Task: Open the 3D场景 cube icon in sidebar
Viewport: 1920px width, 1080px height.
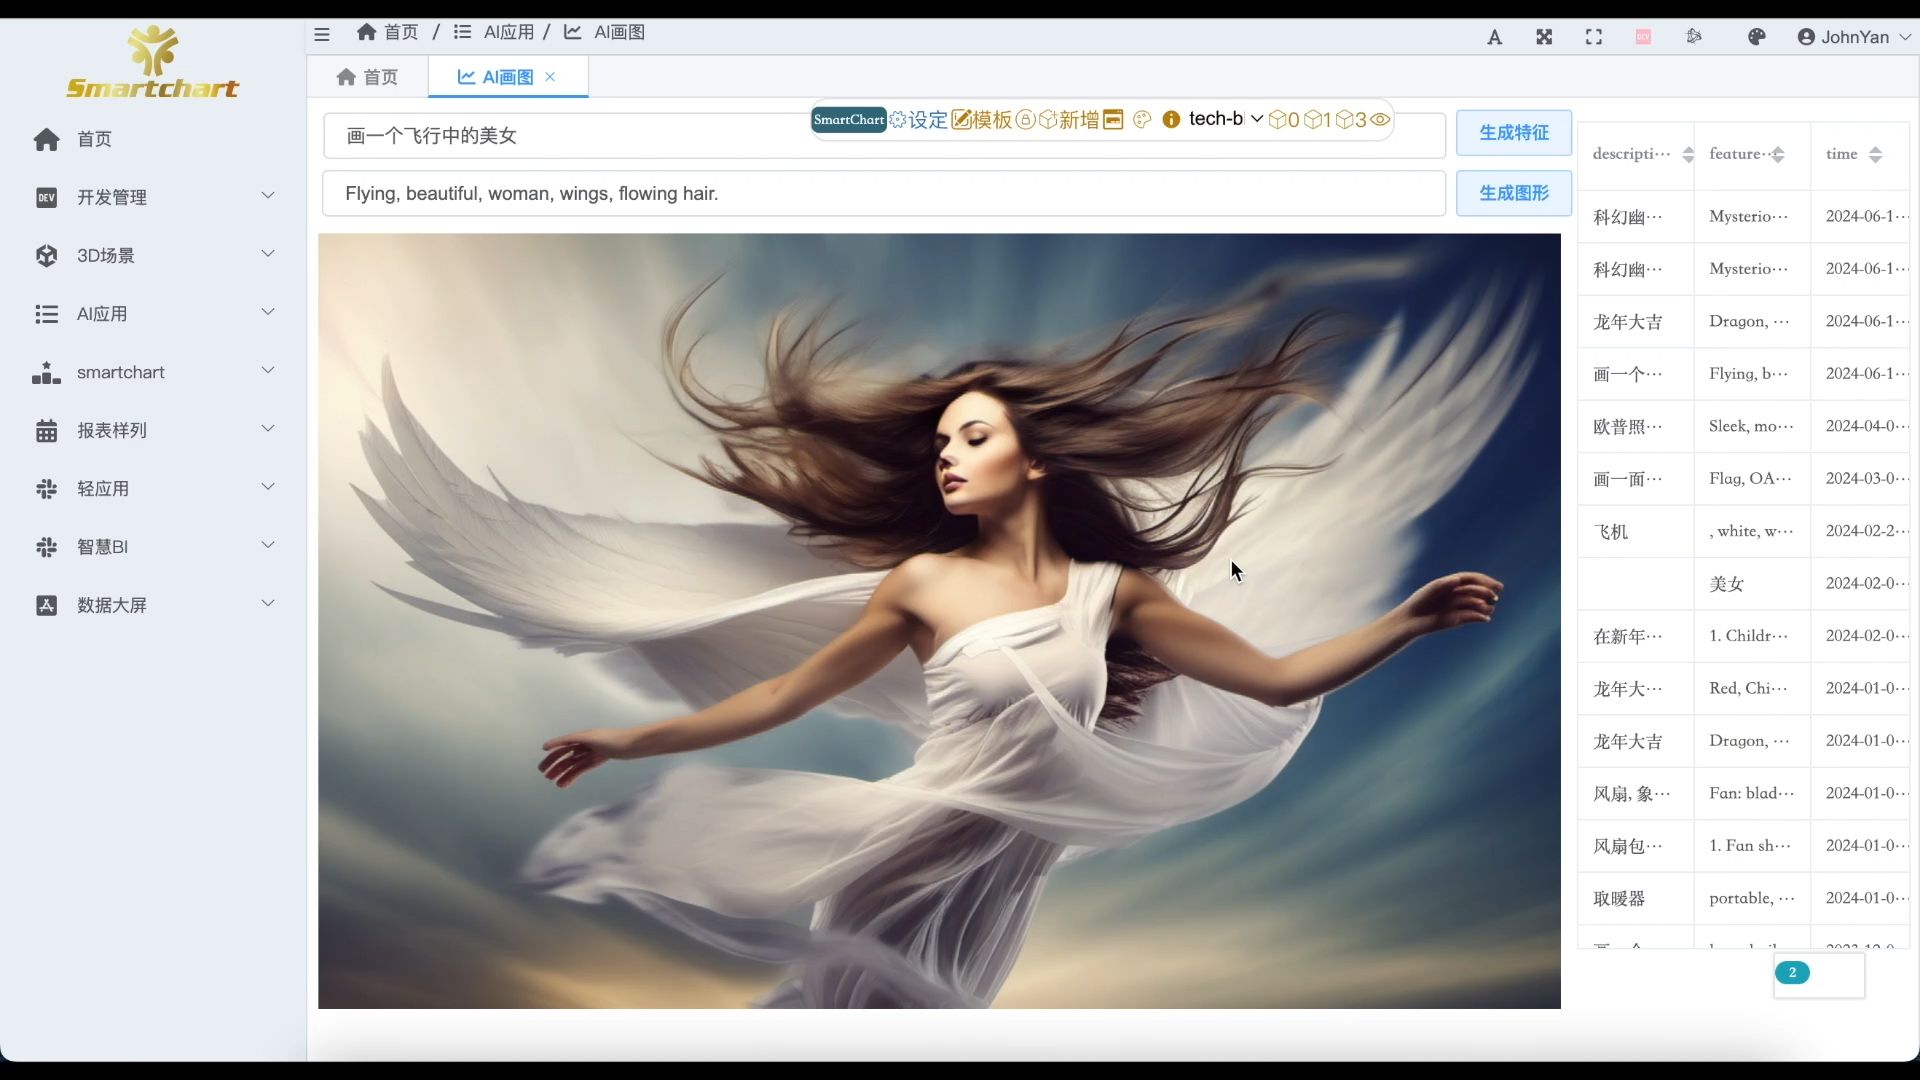Action: (x=46, y=255)
